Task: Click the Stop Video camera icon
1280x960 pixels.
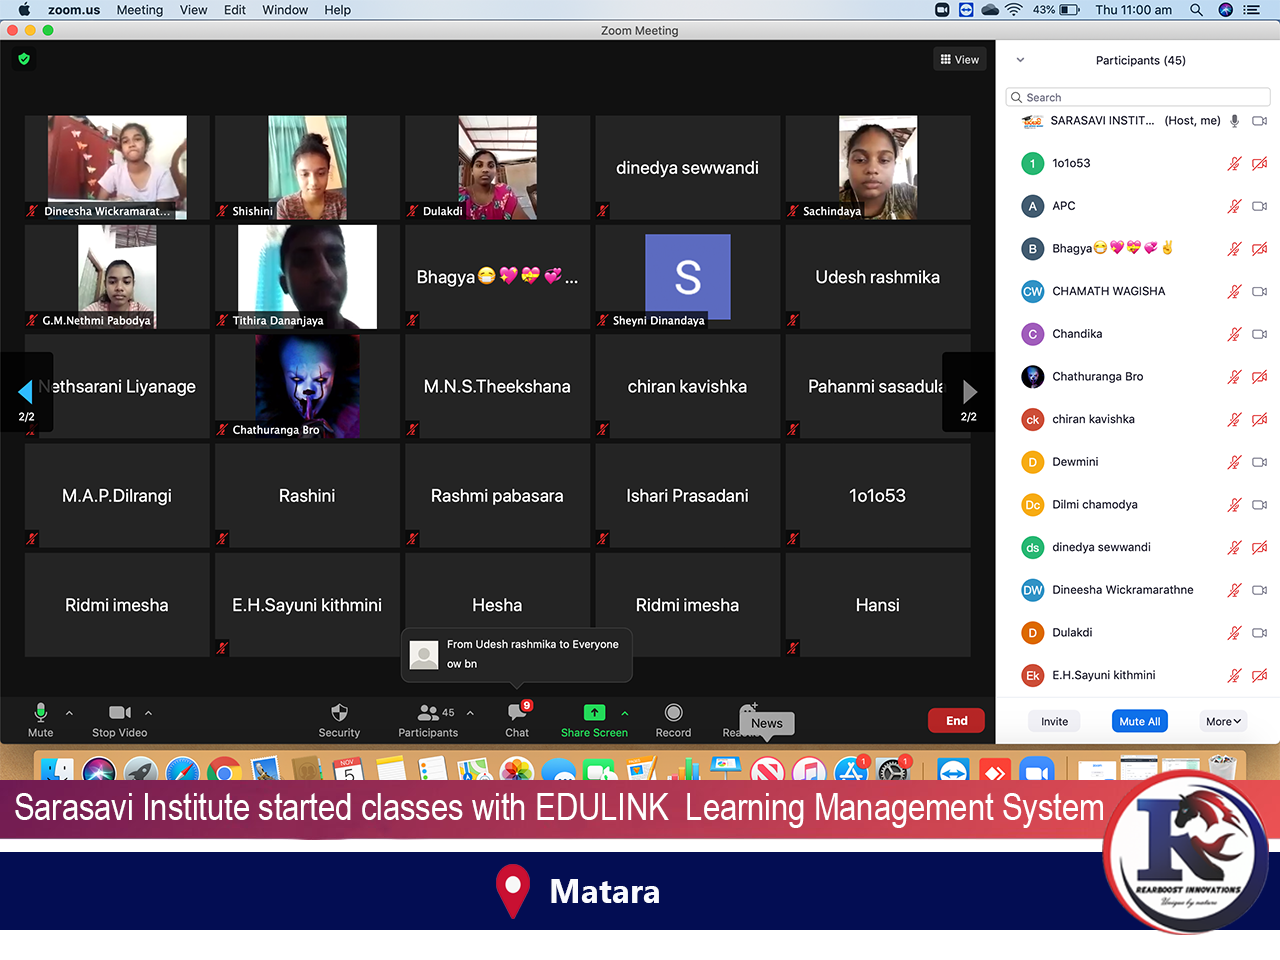Action: point(120,712)
